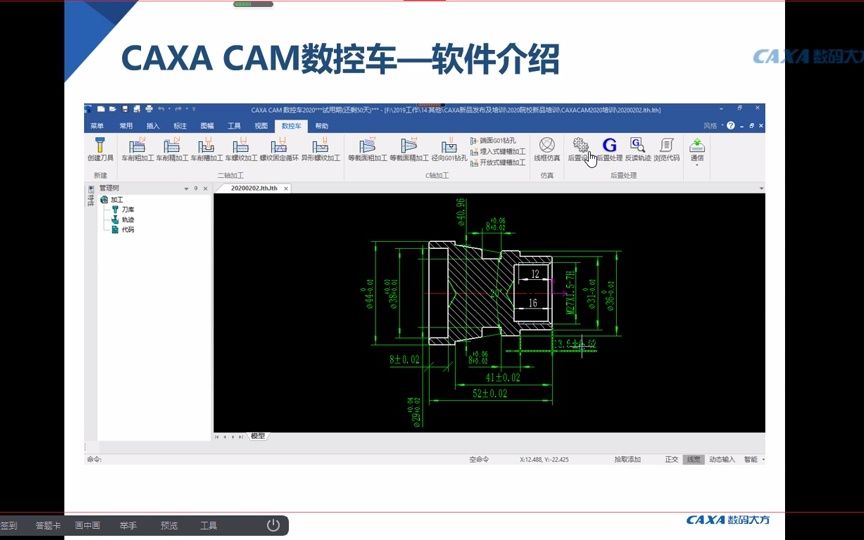Select 等截面粗加工 C-axis rough tool
Screen dimensions: 864x540
368,149
